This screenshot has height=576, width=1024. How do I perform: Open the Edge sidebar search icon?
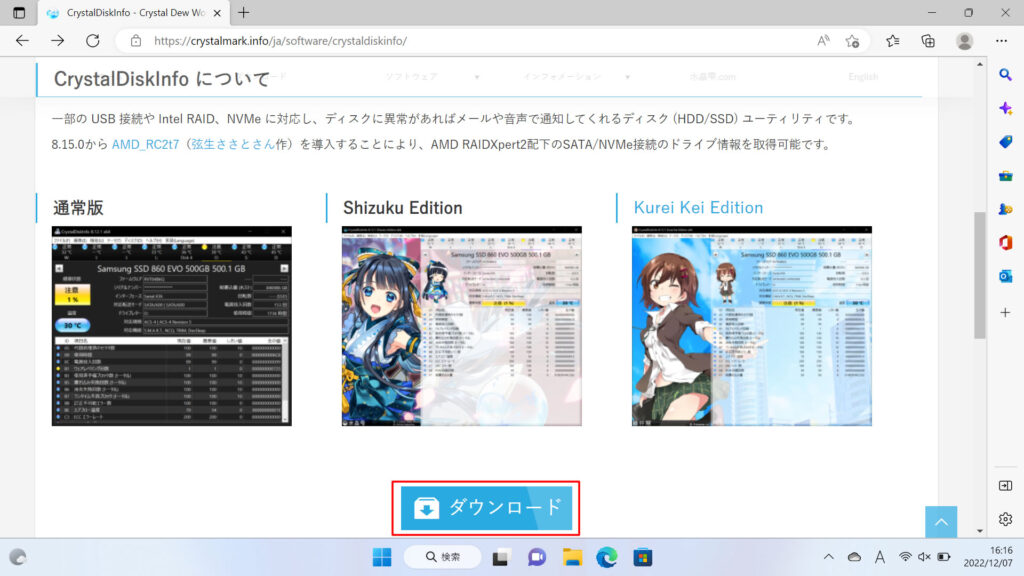pos(1005,74)
